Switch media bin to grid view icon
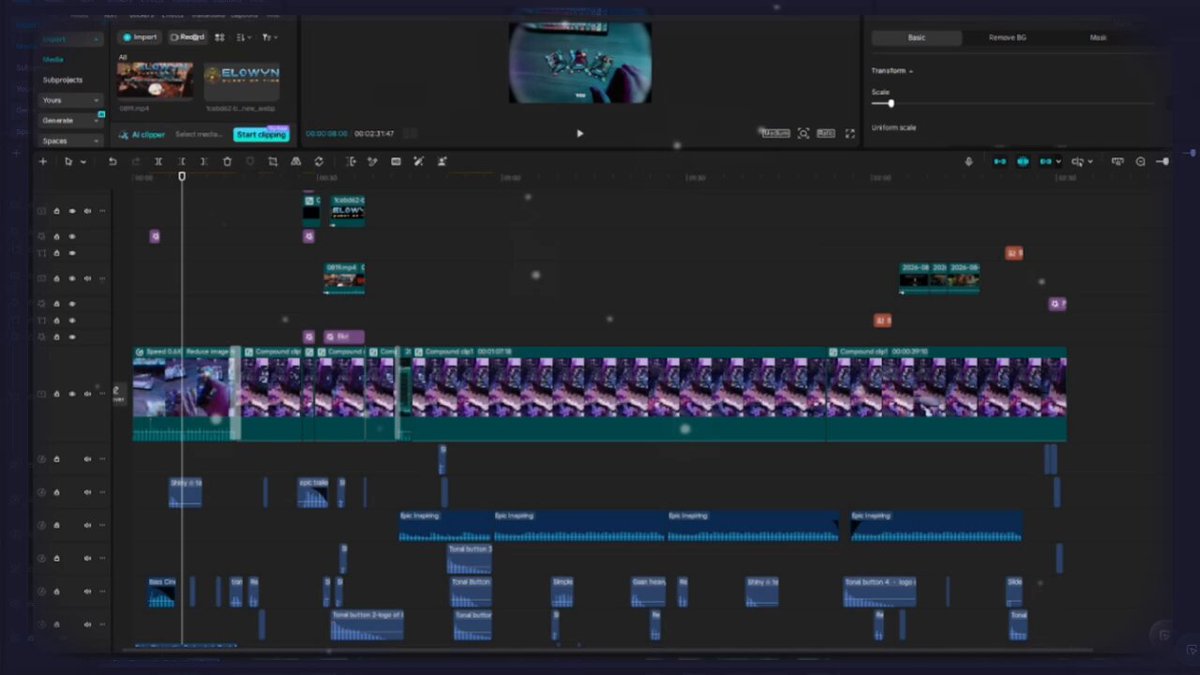Image resolution: width=1200 pixels, height=675 pixels. 220,37
